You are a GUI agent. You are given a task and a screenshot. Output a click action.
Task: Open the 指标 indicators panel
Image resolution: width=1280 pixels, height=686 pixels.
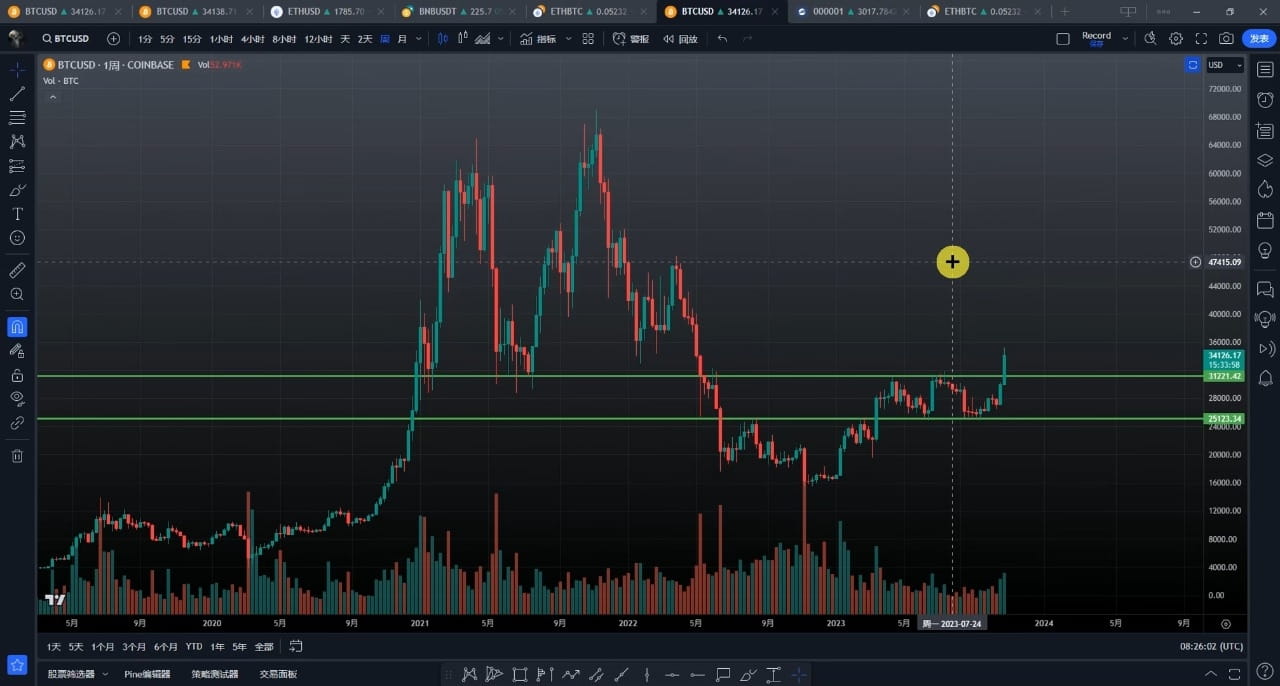[x=545, y=38]
